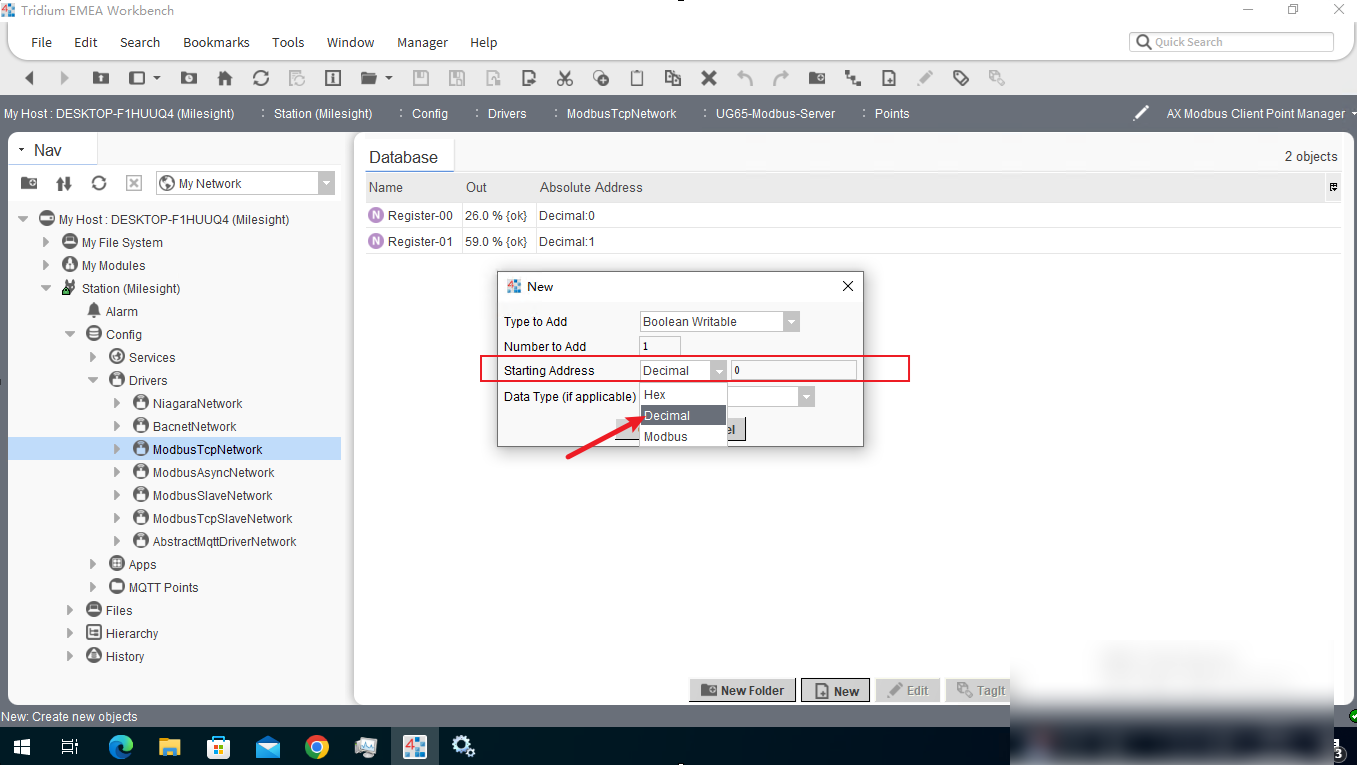Open File Explorer from the taskbar
This screenshot has height=765, width=1357.
[170, 746]
